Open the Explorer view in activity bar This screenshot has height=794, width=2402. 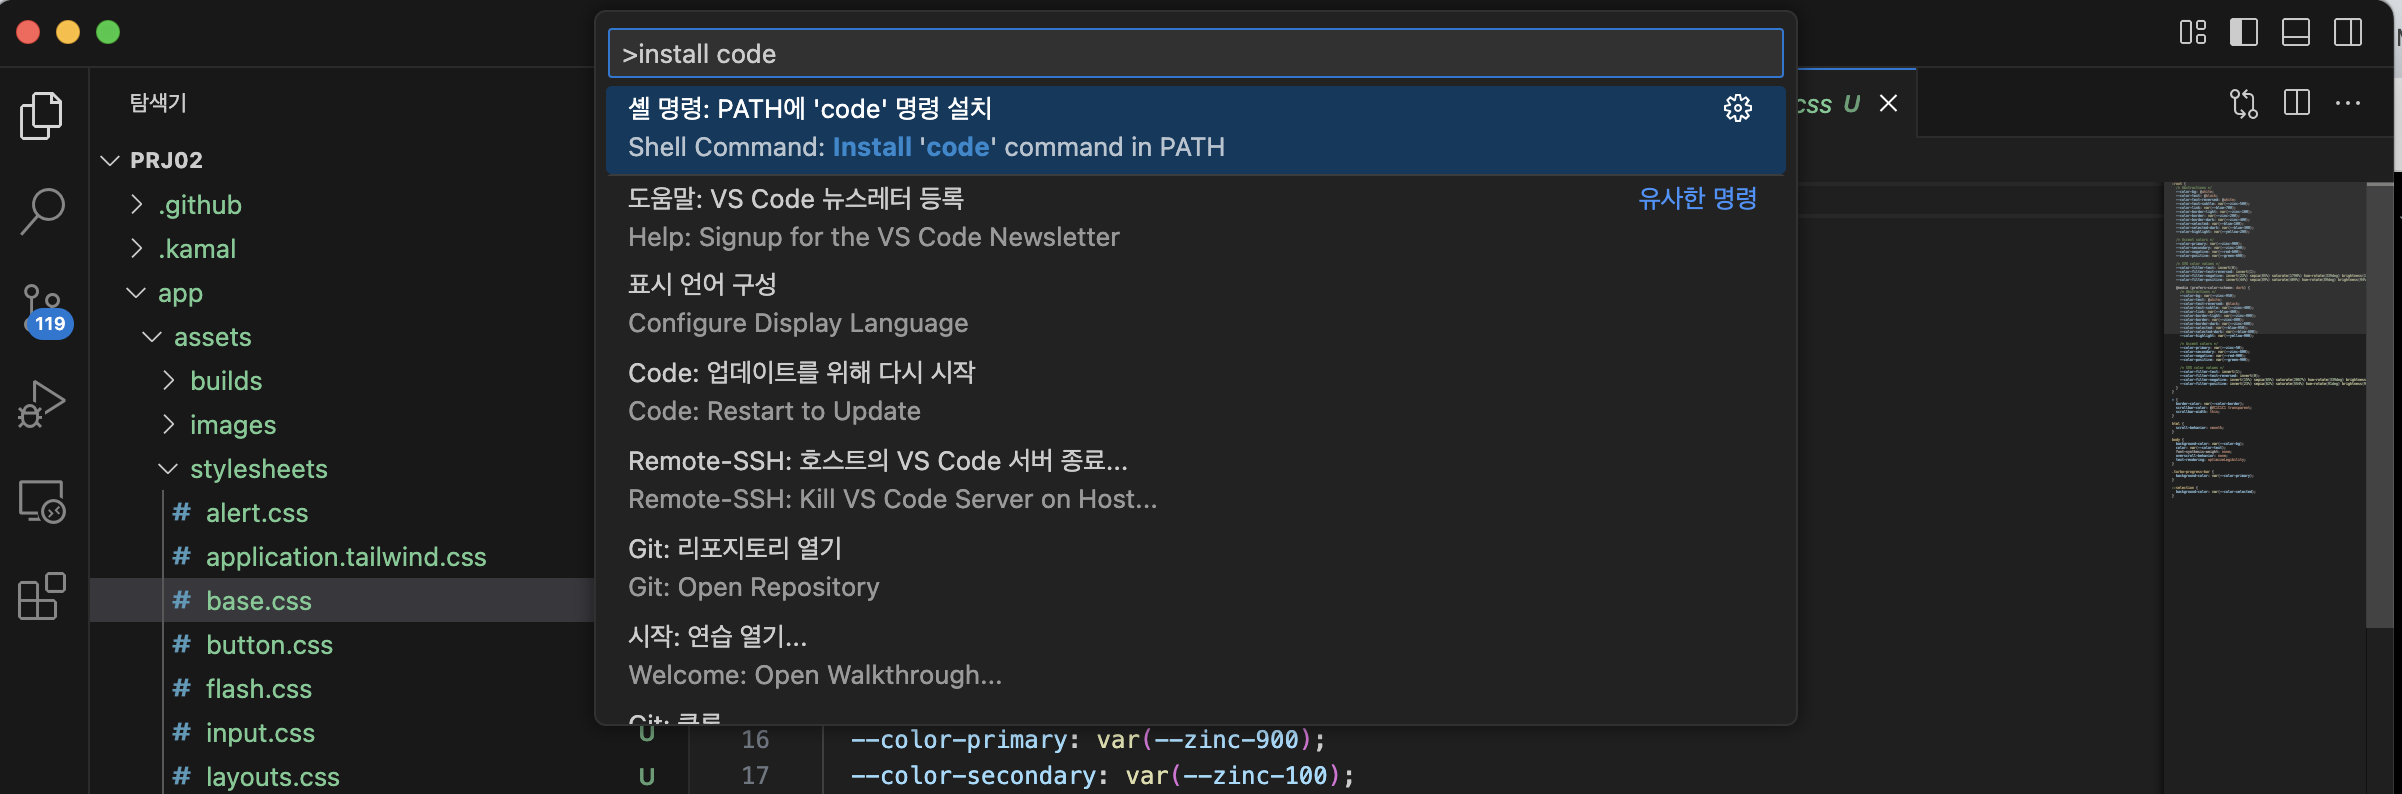point(42,116)
